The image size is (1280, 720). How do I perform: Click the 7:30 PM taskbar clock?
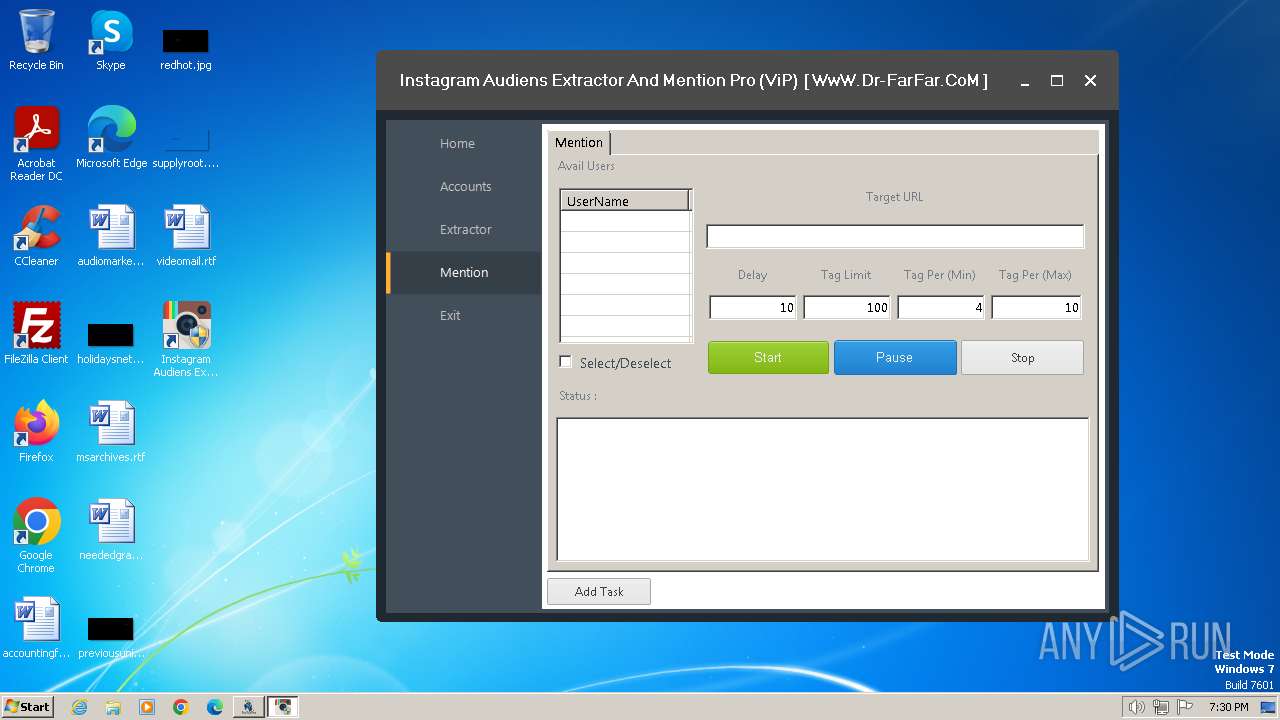[1228, 707]
